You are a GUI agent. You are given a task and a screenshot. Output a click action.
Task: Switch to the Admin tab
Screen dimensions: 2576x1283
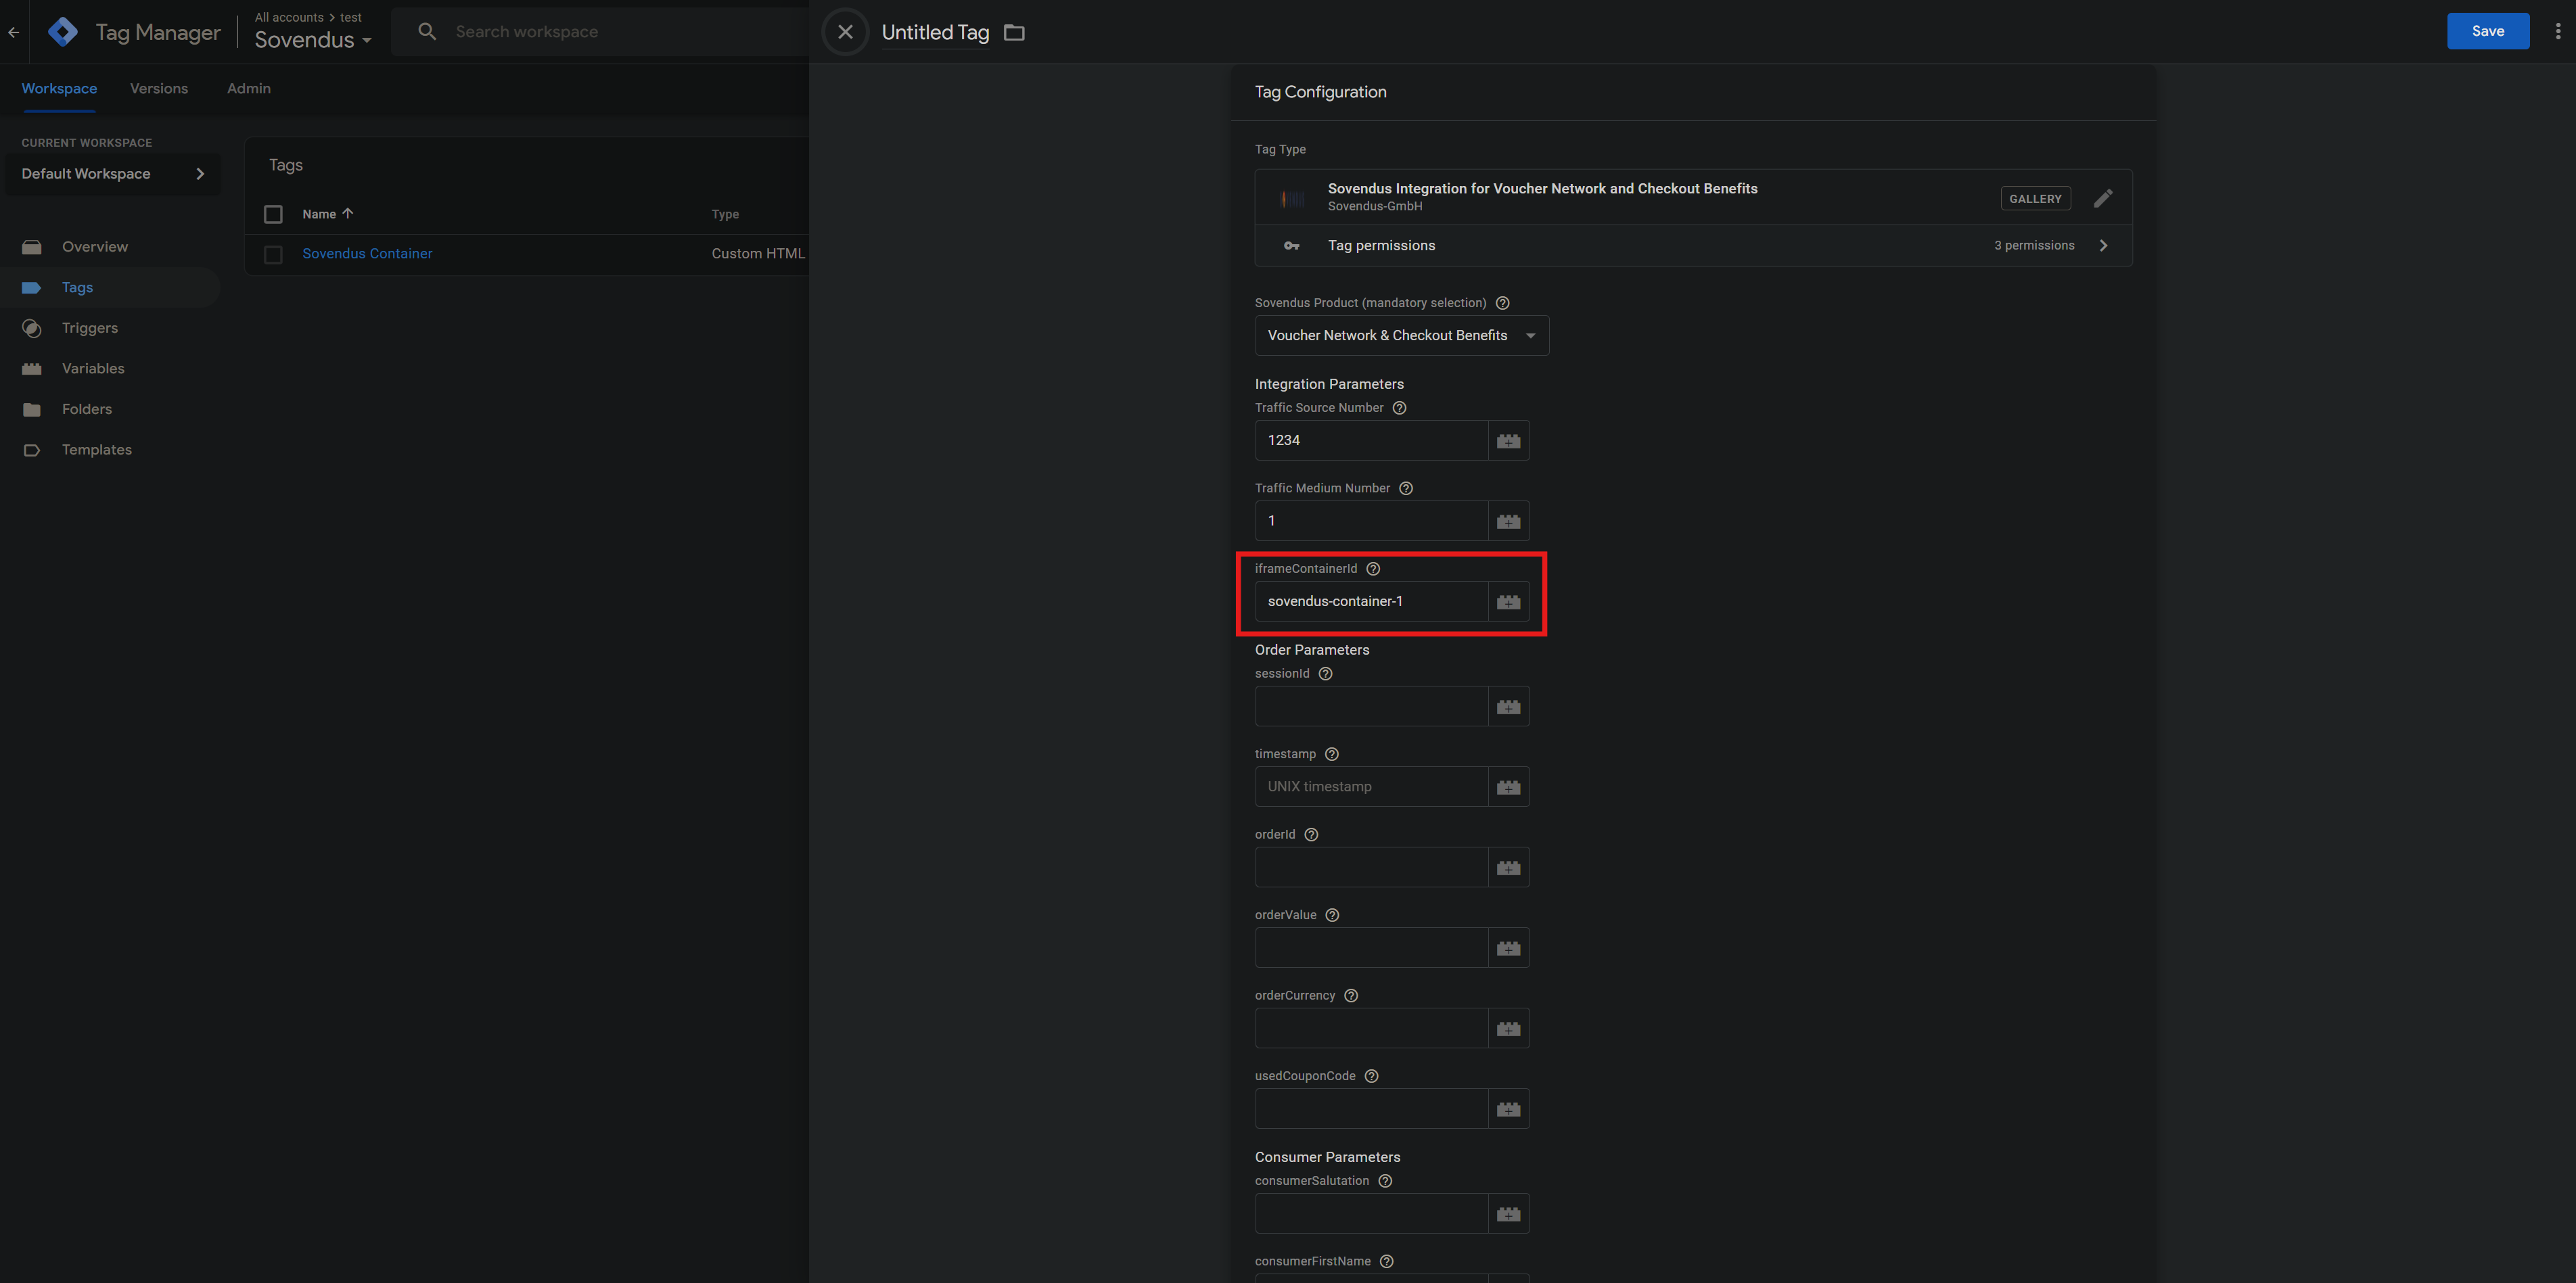[x=249, y=88]
